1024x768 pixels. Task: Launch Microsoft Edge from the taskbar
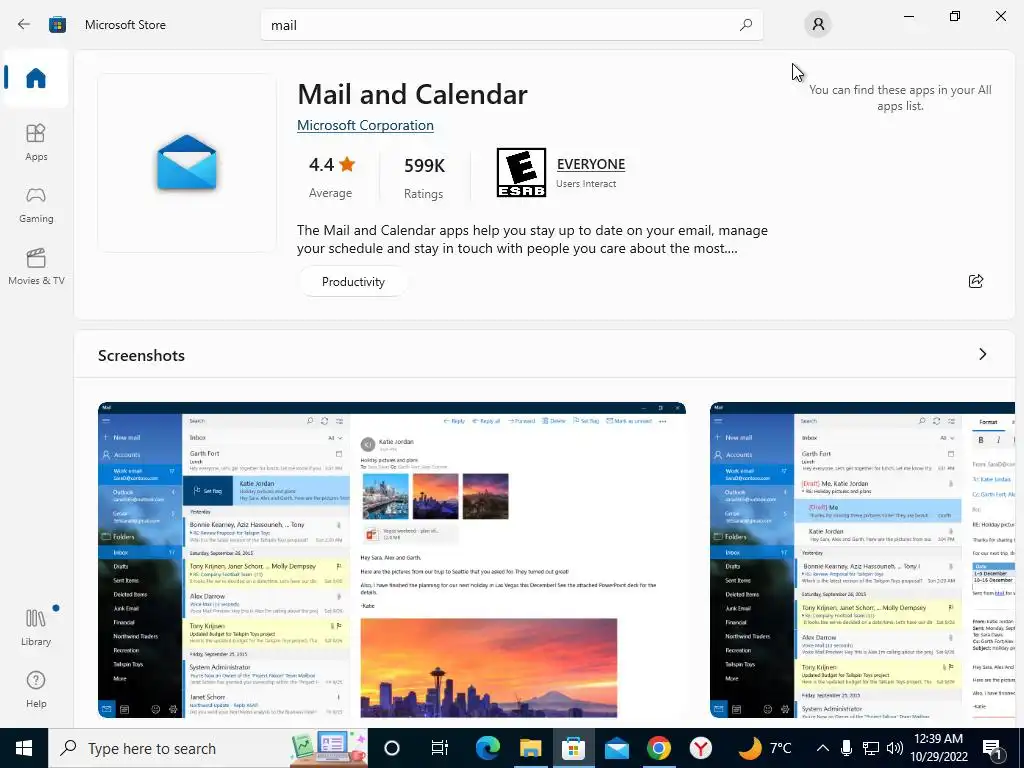[x=487, y=748]
